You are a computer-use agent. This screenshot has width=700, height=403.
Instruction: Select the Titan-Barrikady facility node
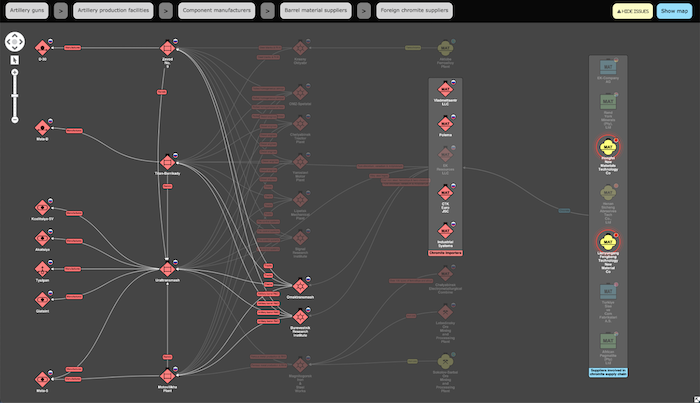pyautogui.click(x=167, y=162)
